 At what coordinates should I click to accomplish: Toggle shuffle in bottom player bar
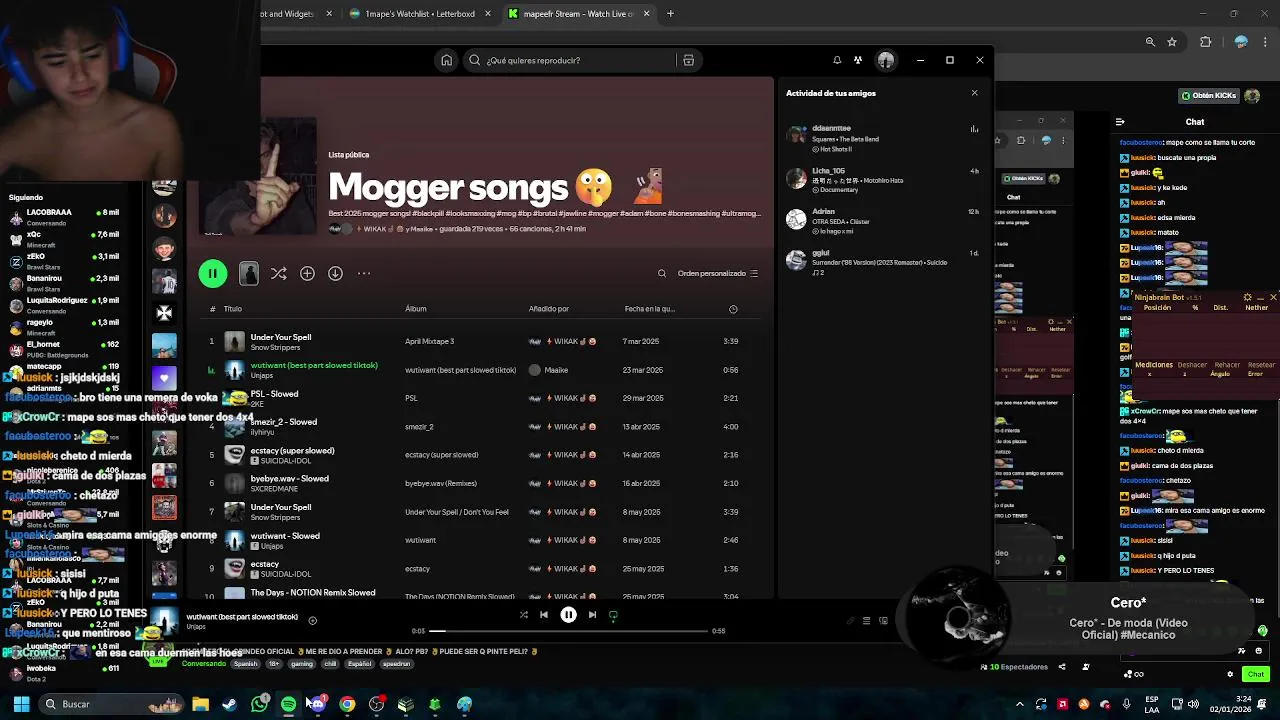(x=523, y=615)
